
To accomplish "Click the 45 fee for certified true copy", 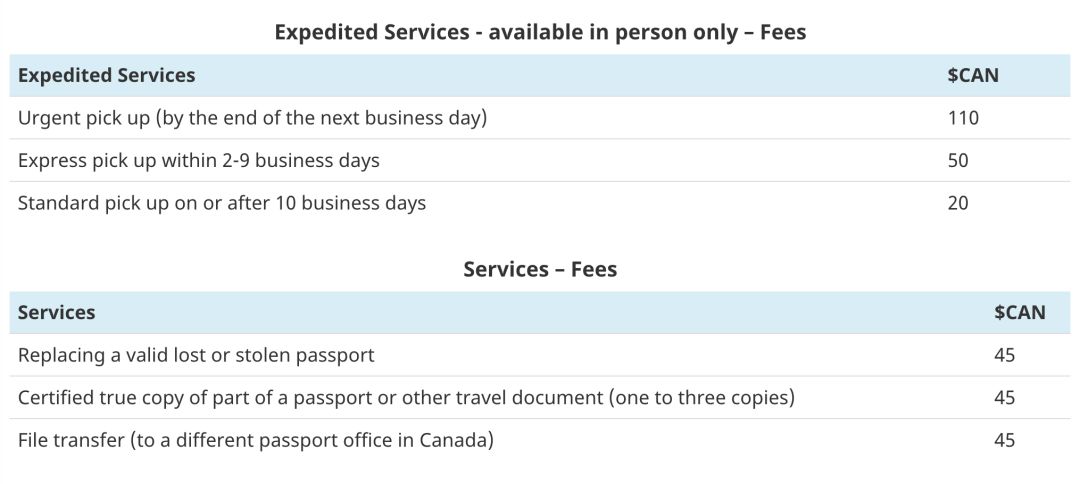I will point(1005,398).
